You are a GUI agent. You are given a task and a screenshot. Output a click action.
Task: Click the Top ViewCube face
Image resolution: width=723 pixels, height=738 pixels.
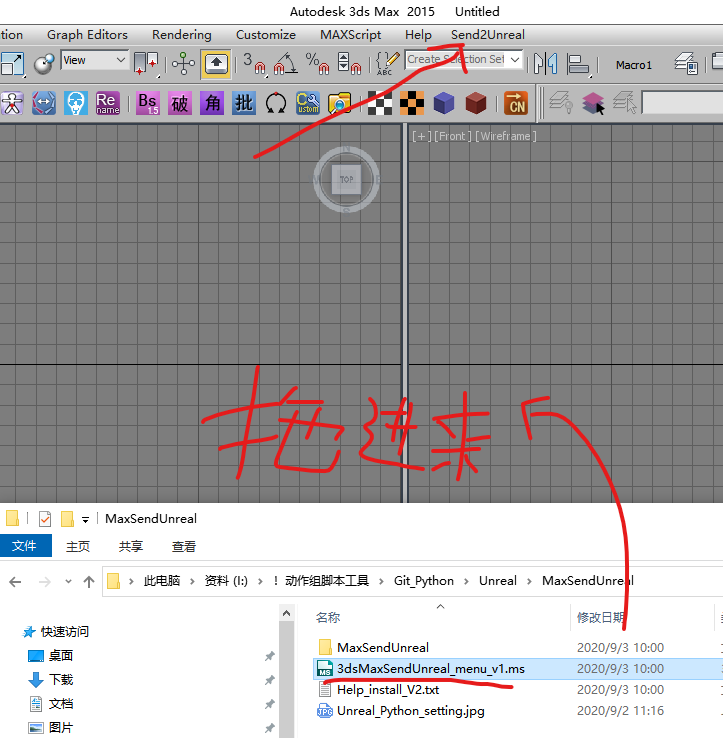[346, 179]
